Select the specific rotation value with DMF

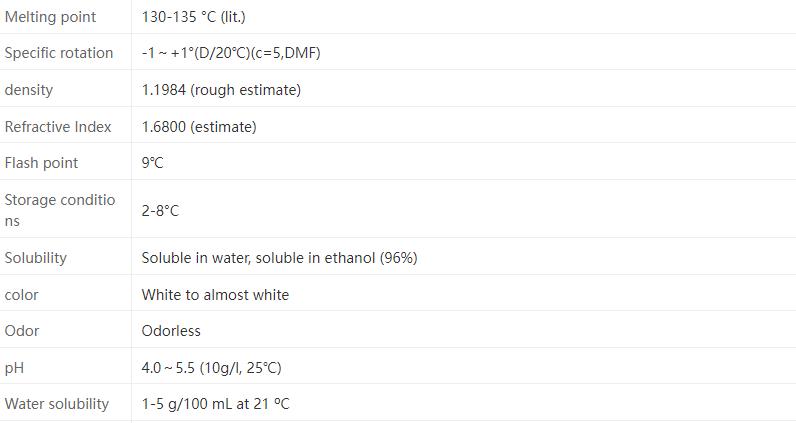point(231,53)
